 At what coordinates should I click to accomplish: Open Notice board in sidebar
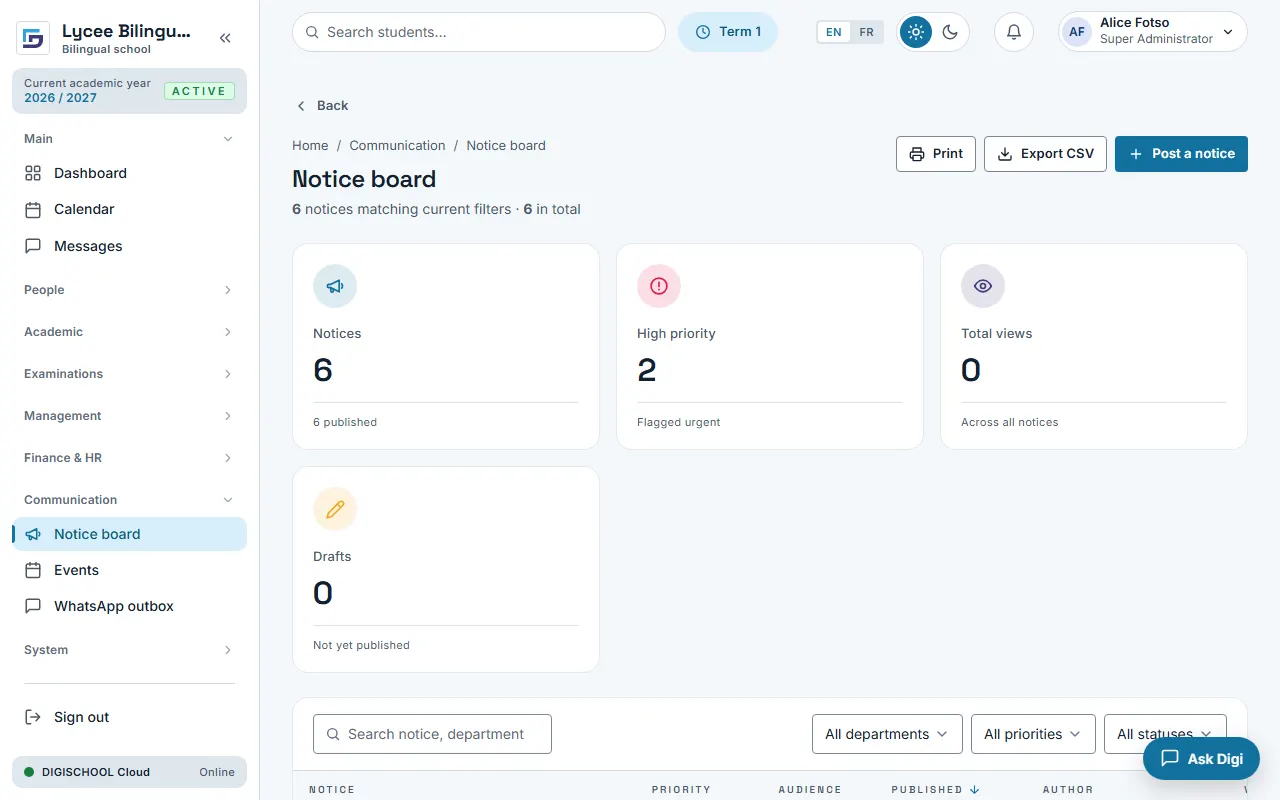pos(129,534)
